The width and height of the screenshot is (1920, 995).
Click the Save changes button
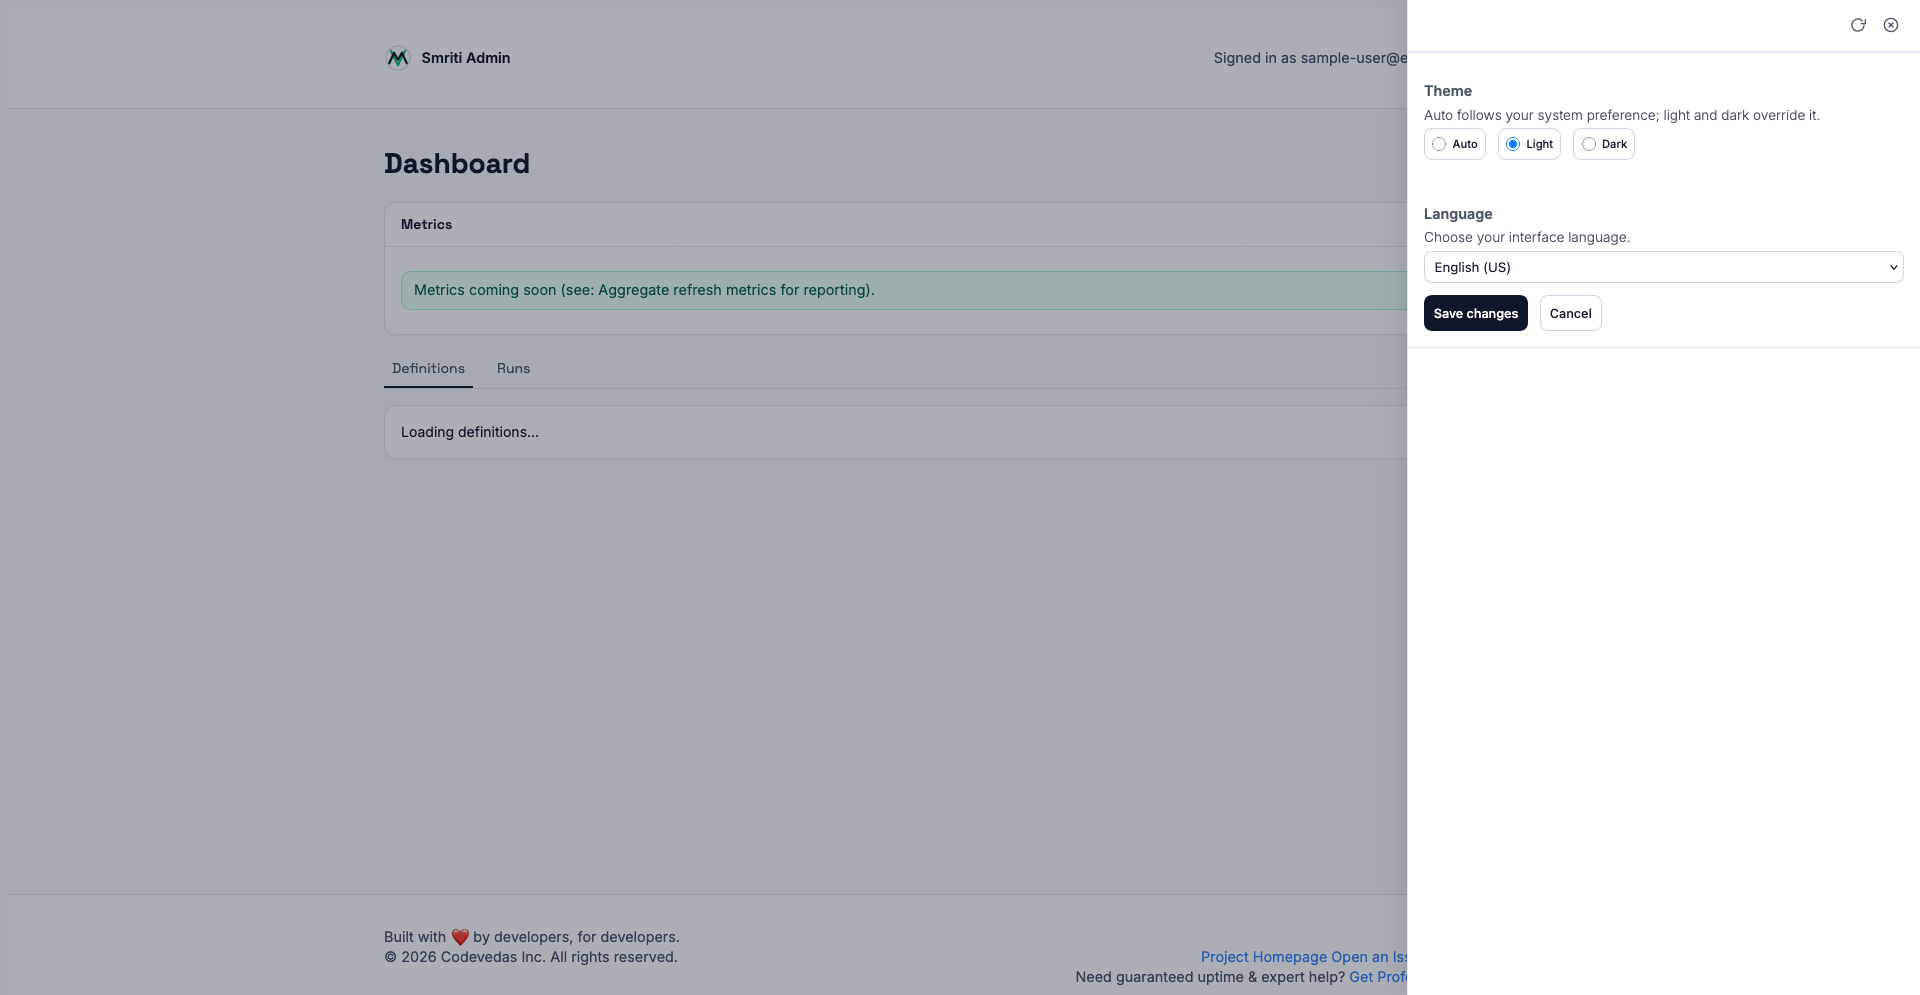(x=1476, y=313)
